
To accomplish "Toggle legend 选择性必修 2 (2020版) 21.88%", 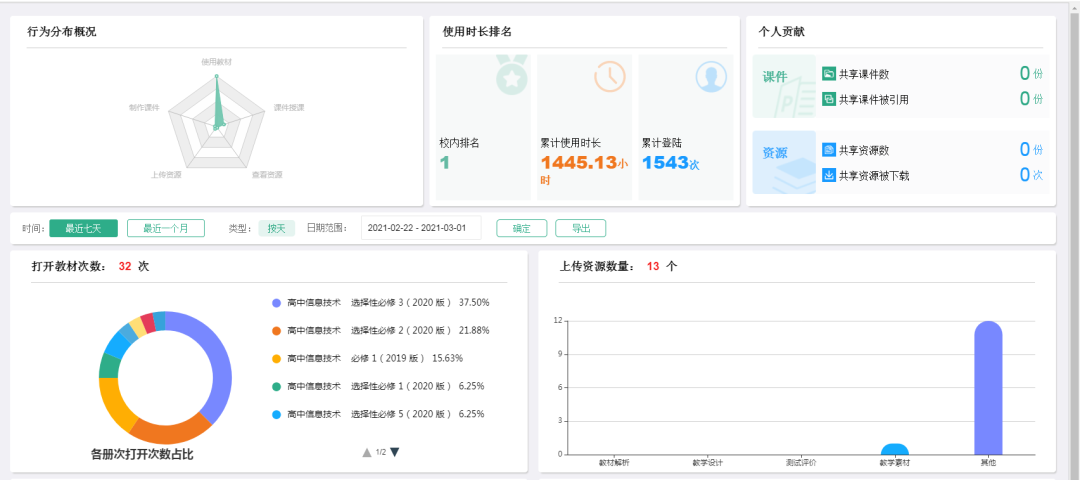I will click(x=381, y=331).
